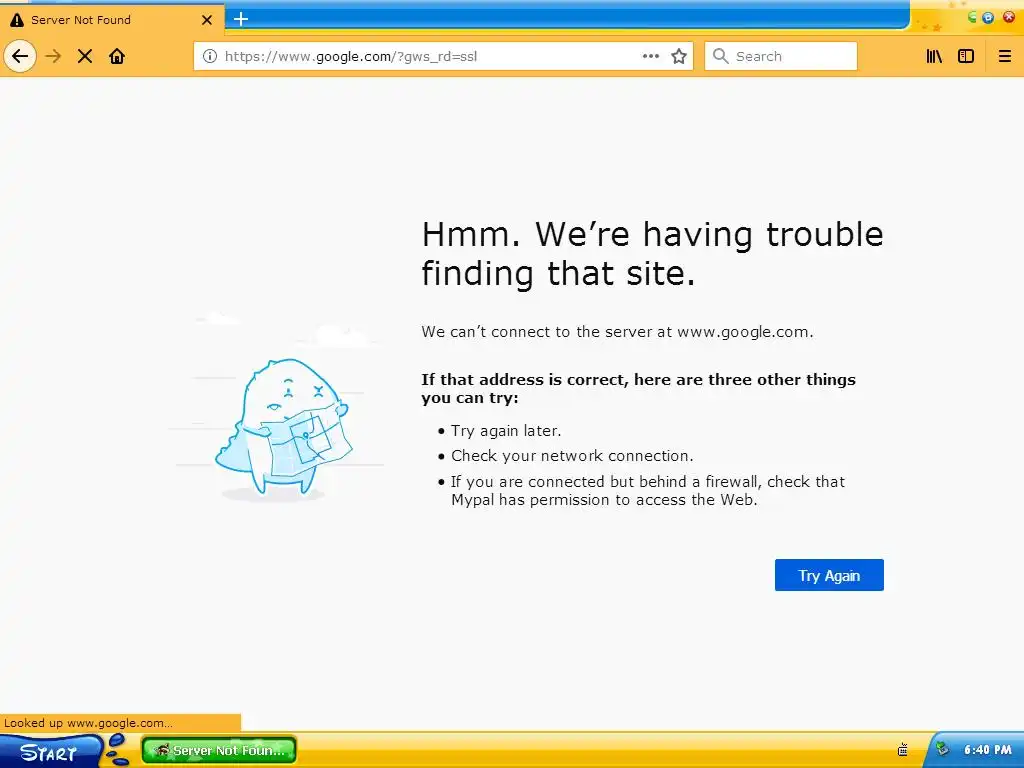The image size is (1024, 768).
Task: Click the firewall permission bullet text
Action: click(x=648, y=490)
